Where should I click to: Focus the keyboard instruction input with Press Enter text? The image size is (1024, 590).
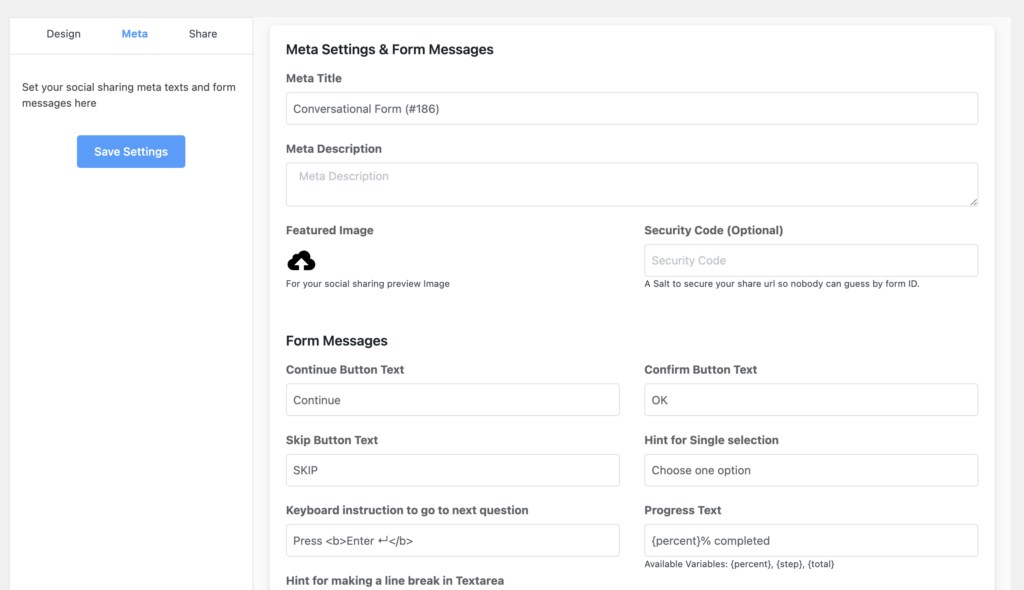pyautogui.click(x=452, y=540)
